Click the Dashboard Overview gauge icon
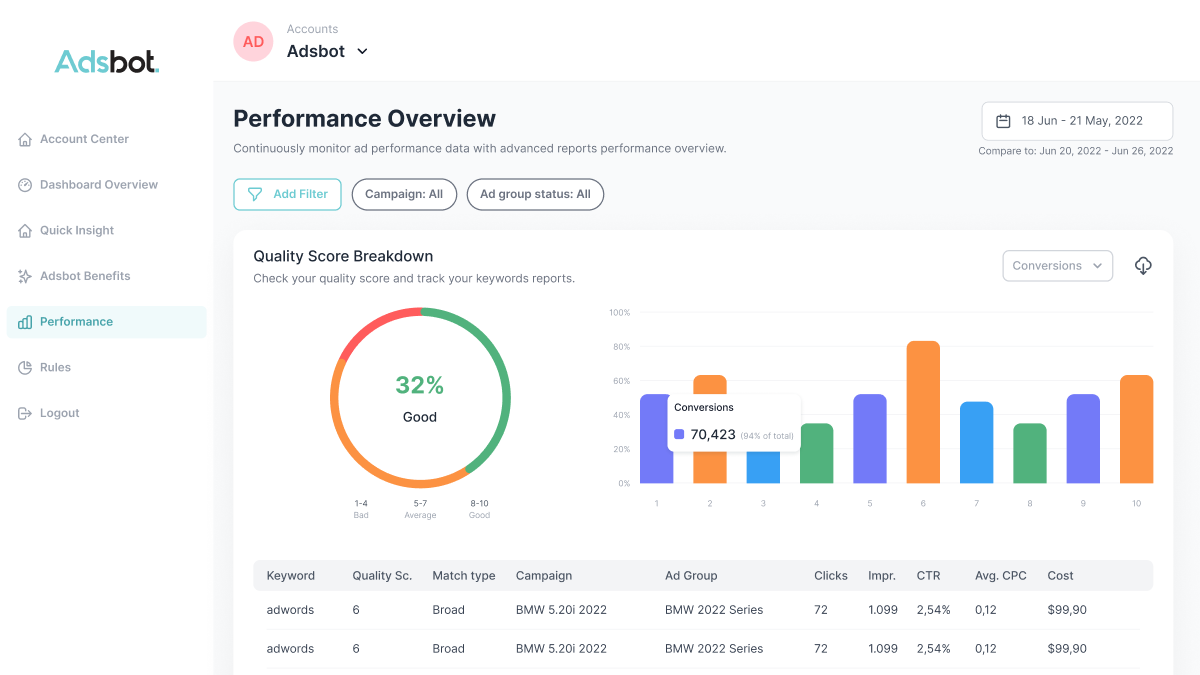 (25, 185)
